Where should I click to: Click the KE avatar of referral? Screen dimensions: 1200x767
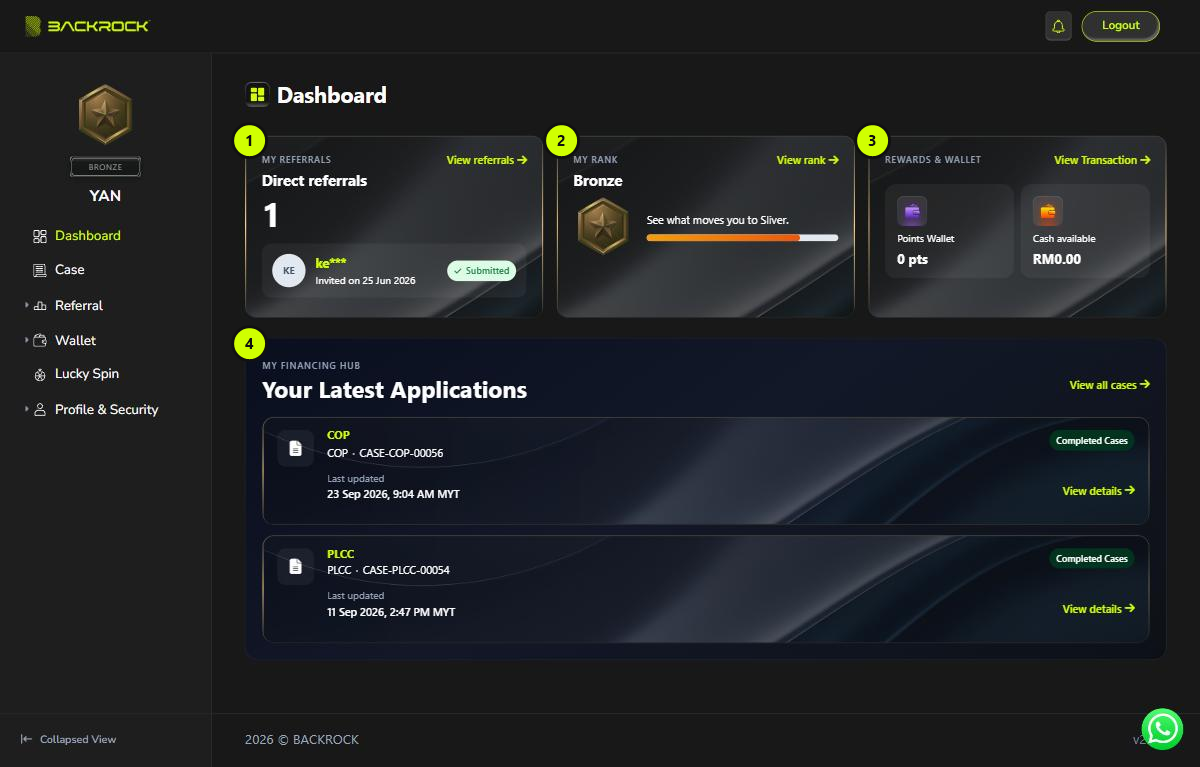click(289, 271)
